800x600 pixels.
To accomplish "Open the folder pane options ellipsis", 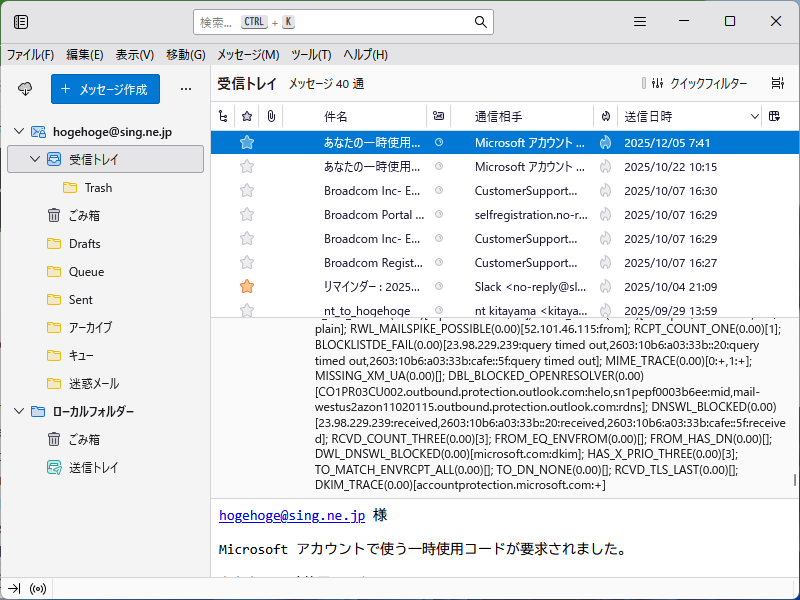I will click(186, 89).
